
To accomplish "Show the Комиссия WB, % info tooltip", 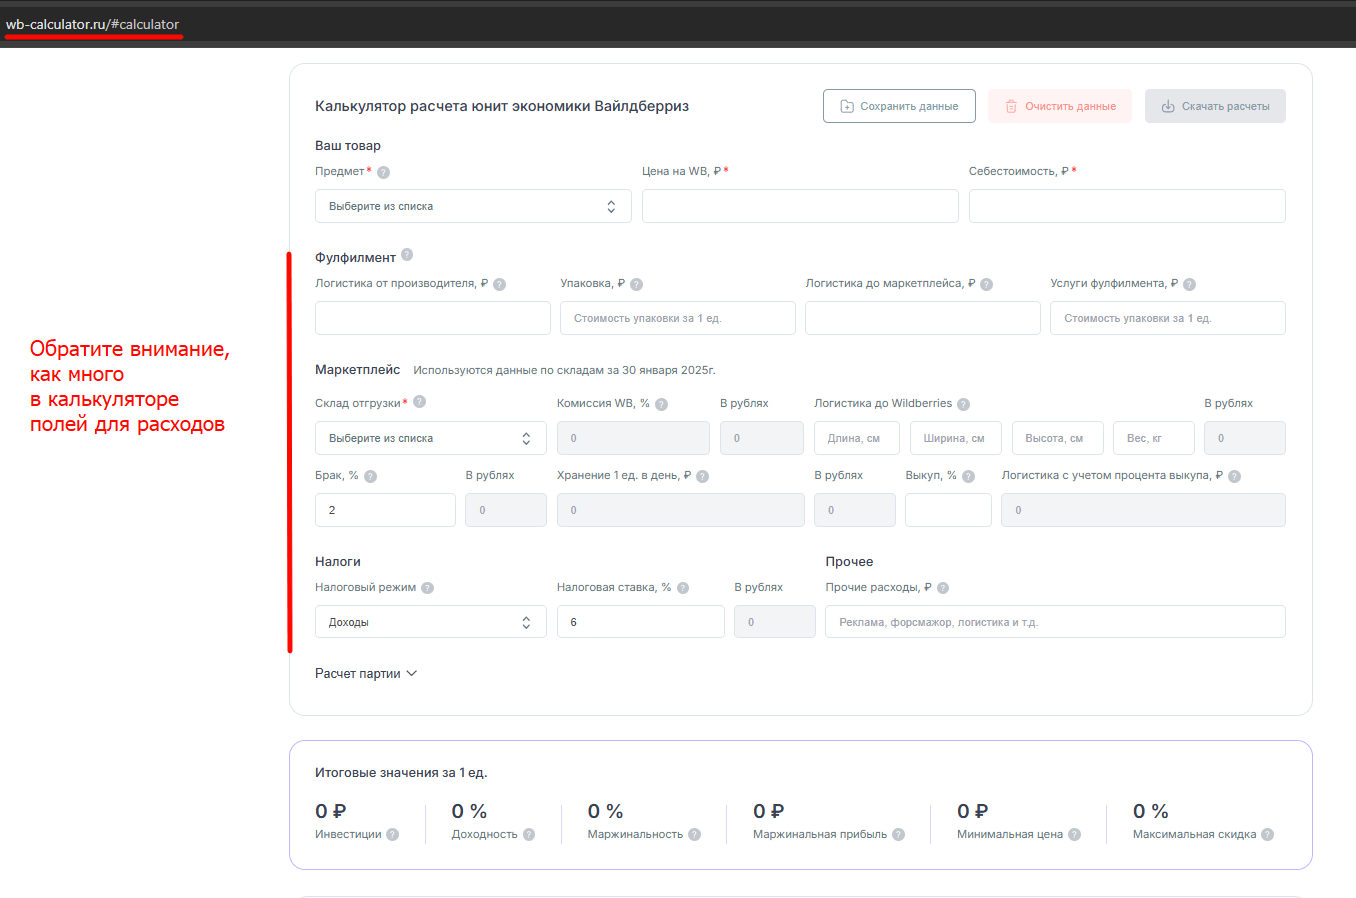I will point(662,404).
